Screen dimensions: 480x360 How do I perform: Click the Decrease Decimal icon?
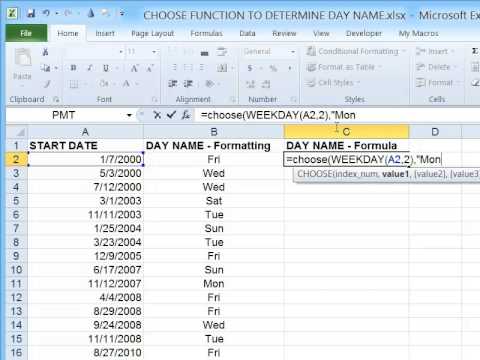tap(266, 84)
